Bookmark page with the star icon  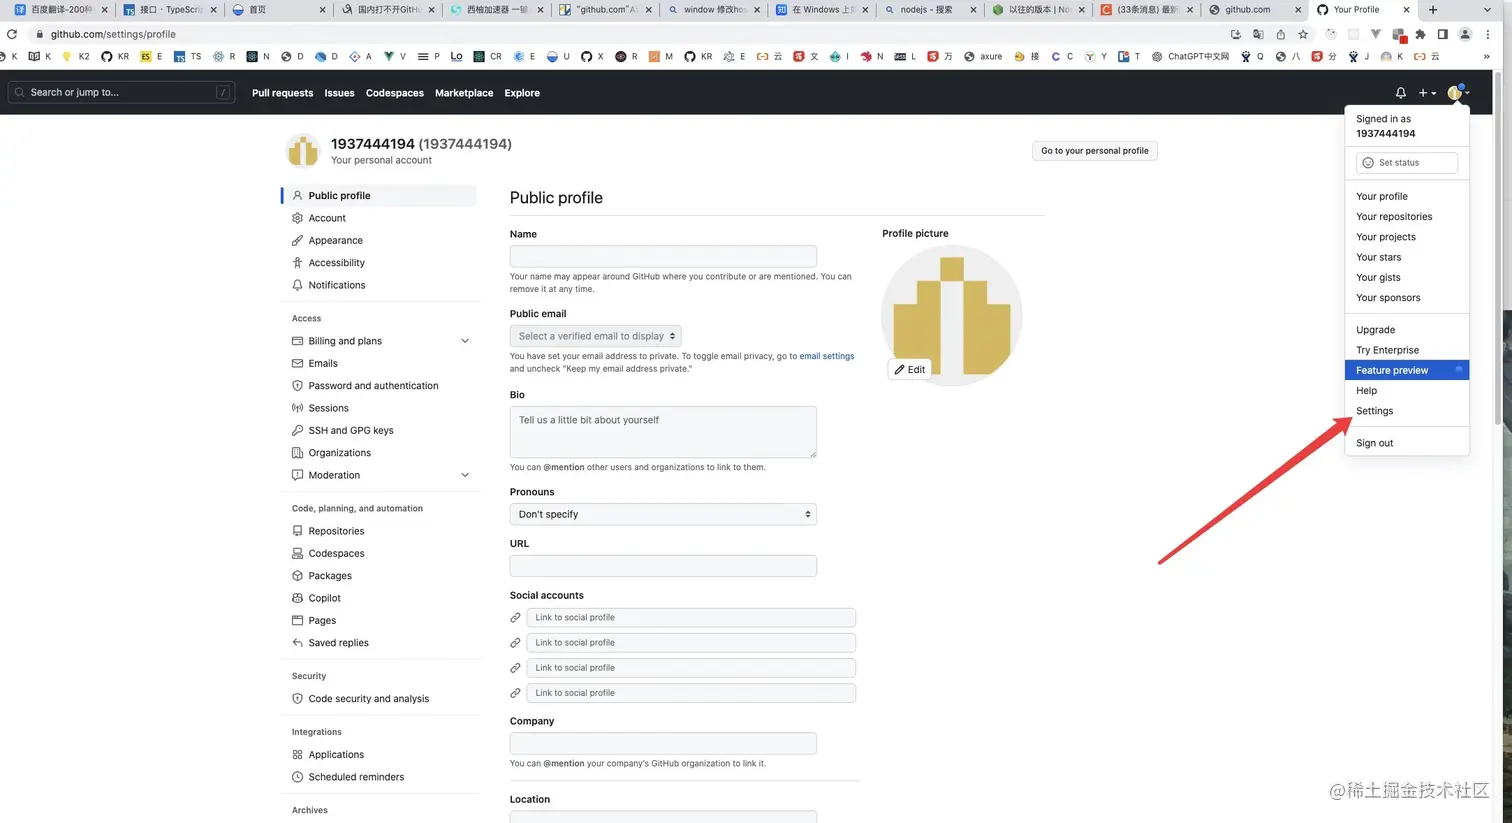click(1303, 34)
